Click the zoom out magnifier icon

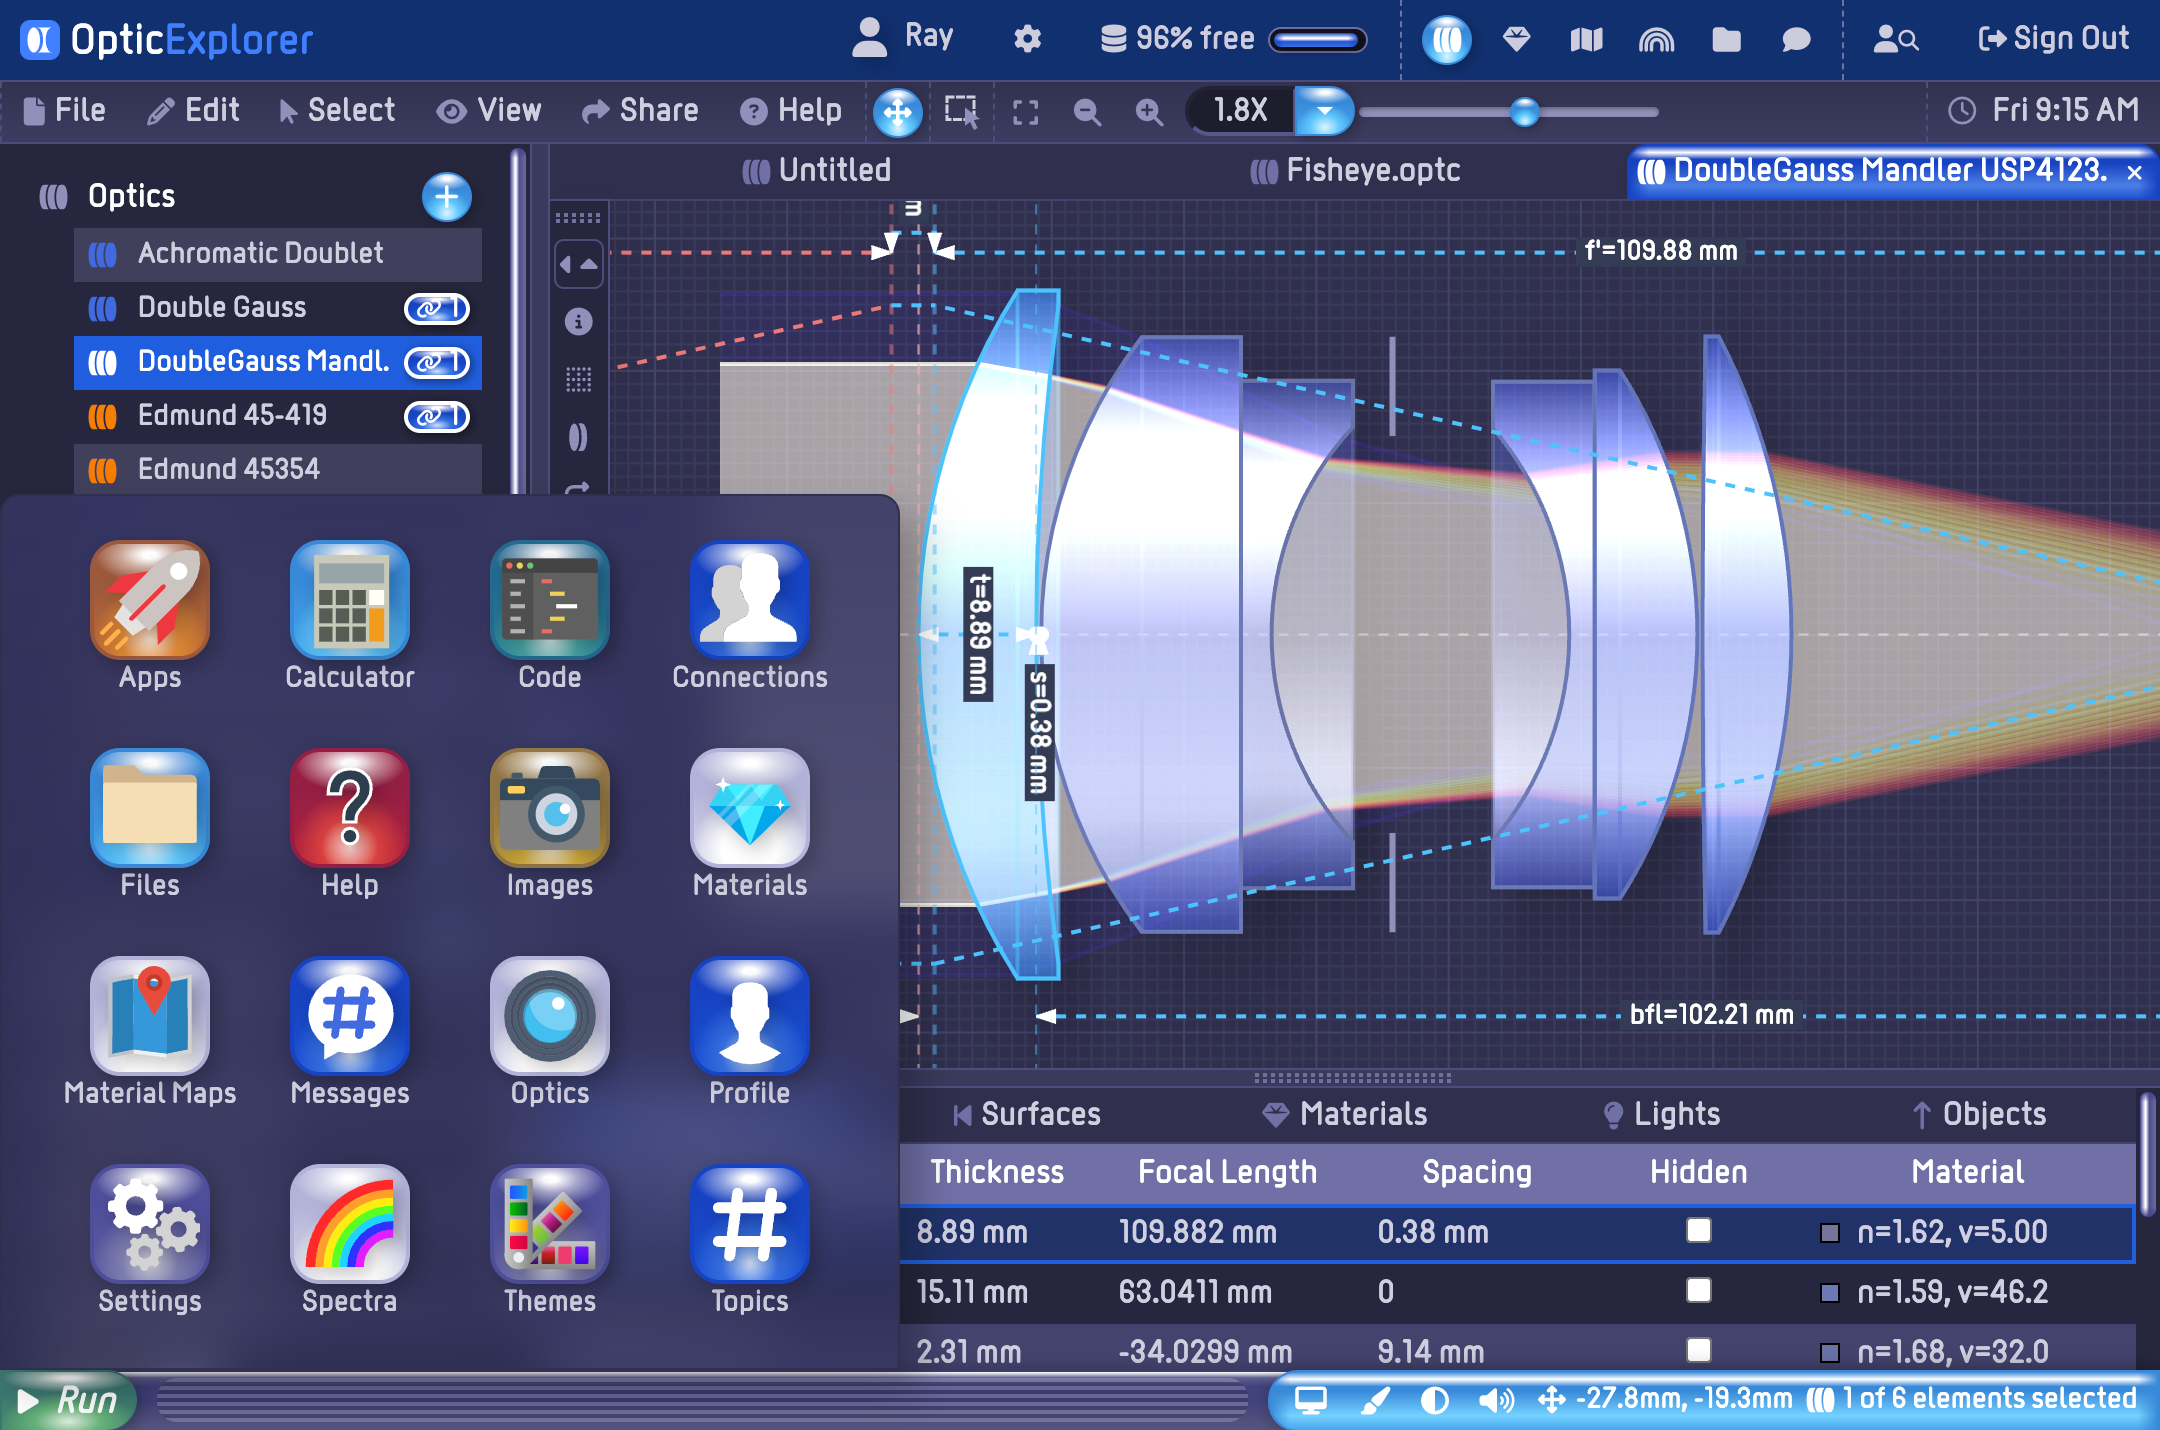click(1087, 111)
